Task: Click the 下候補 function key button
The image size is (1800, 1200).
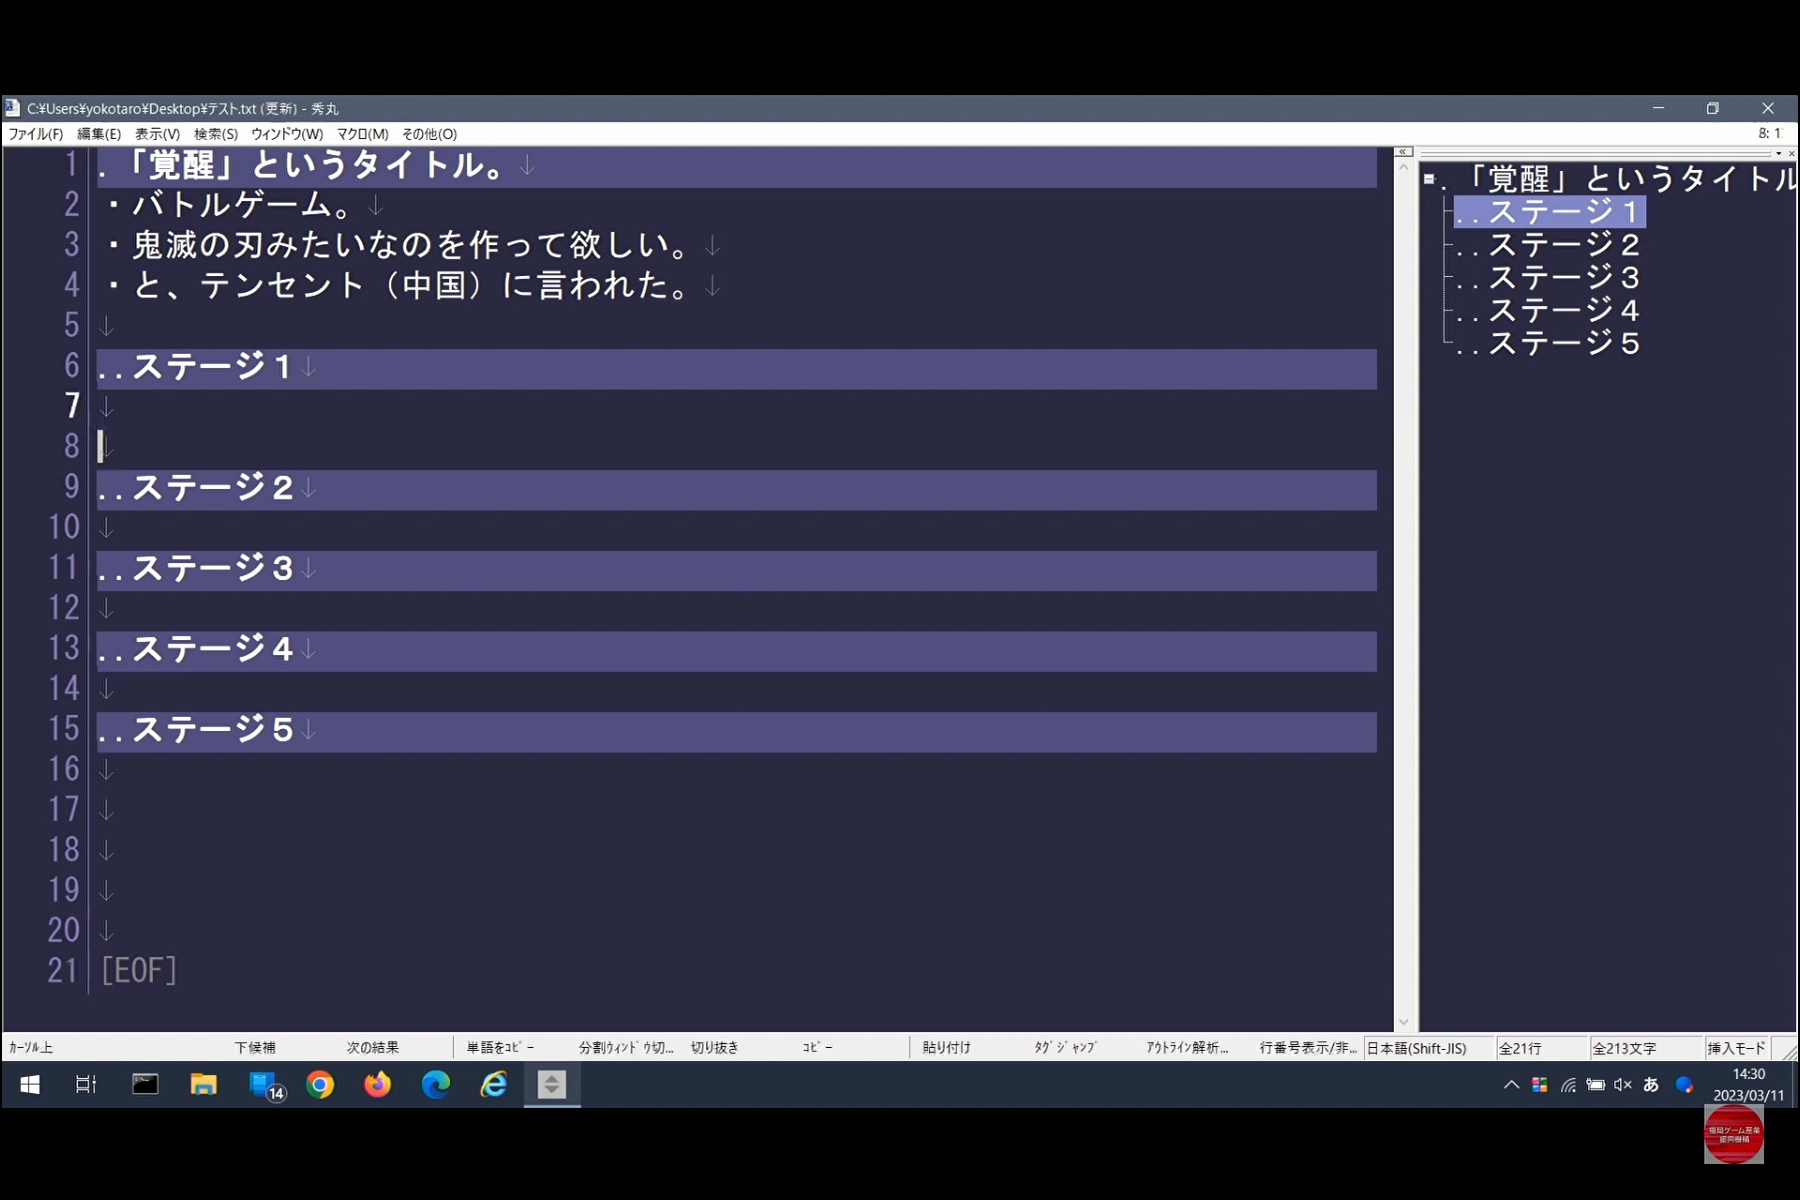Action: click(x=255, y=1047)
